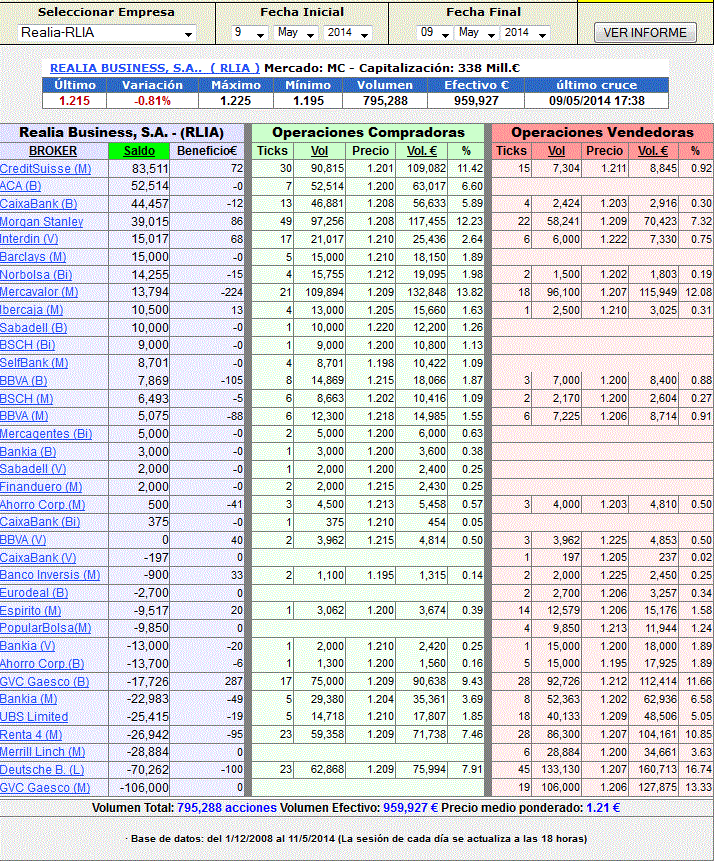This screenshot has height=861, width=714.
Task: Open PopularBolsa(M) broker link
Action: (46, 628)
